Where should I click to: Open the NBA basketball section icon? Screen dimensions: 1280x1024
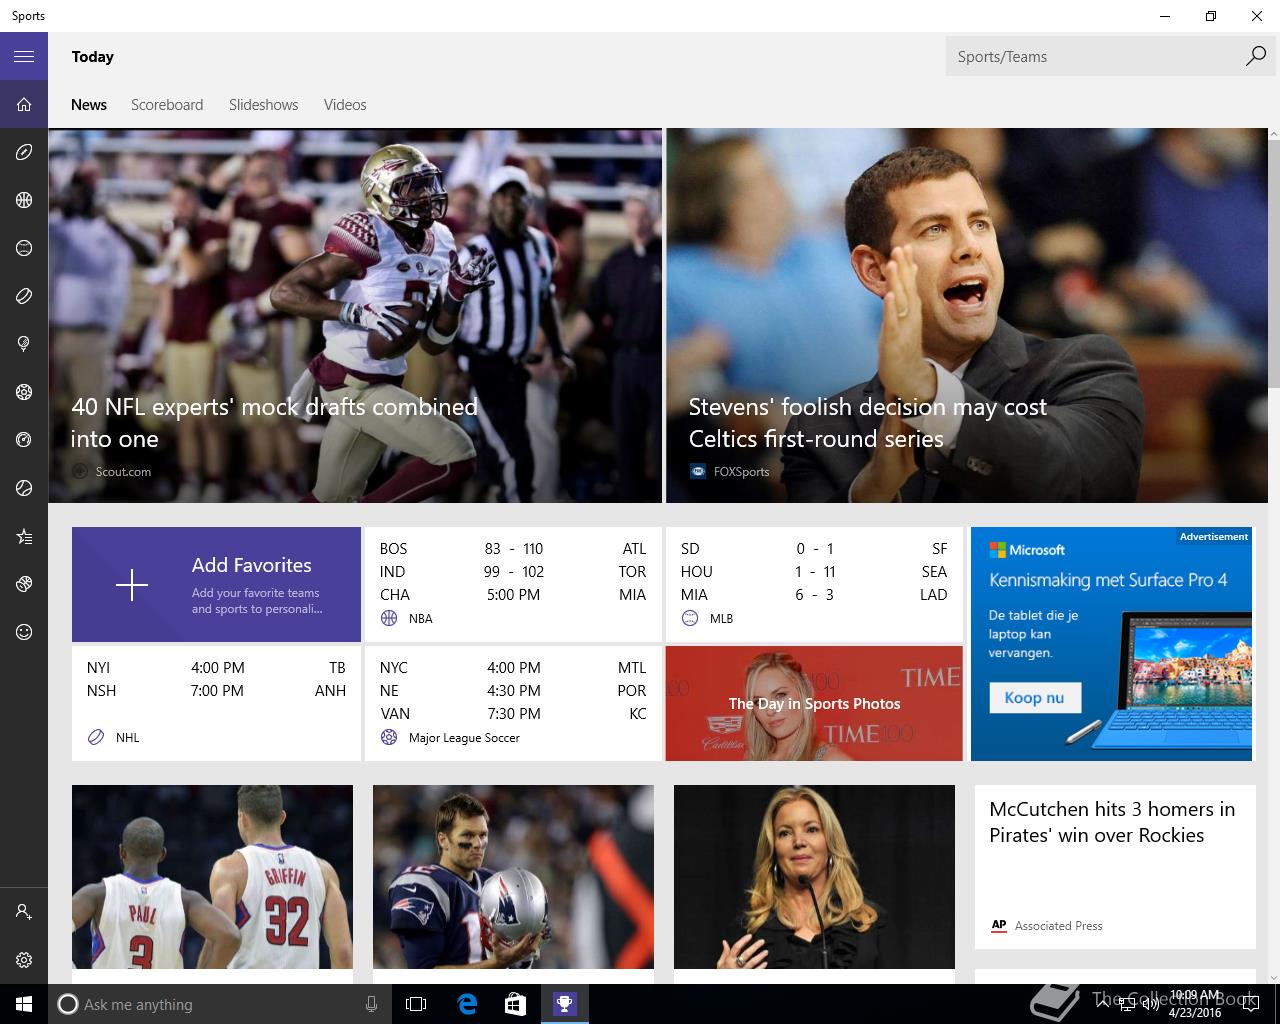[24, 200]
